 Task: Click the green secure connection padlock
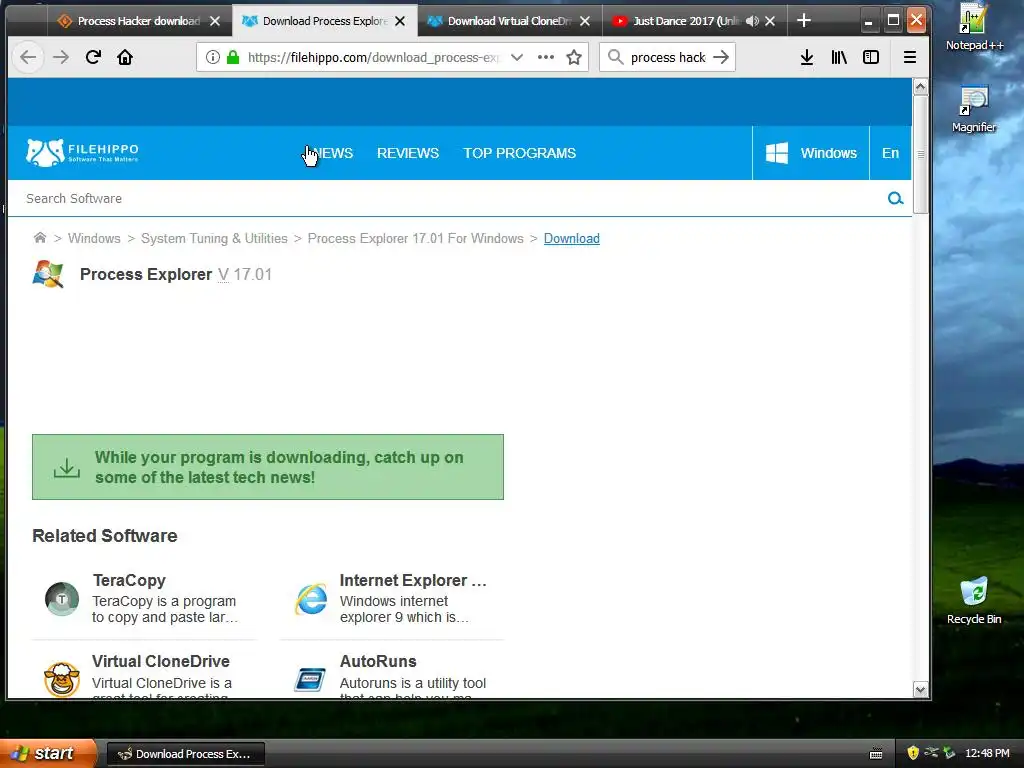pos(232,57)
